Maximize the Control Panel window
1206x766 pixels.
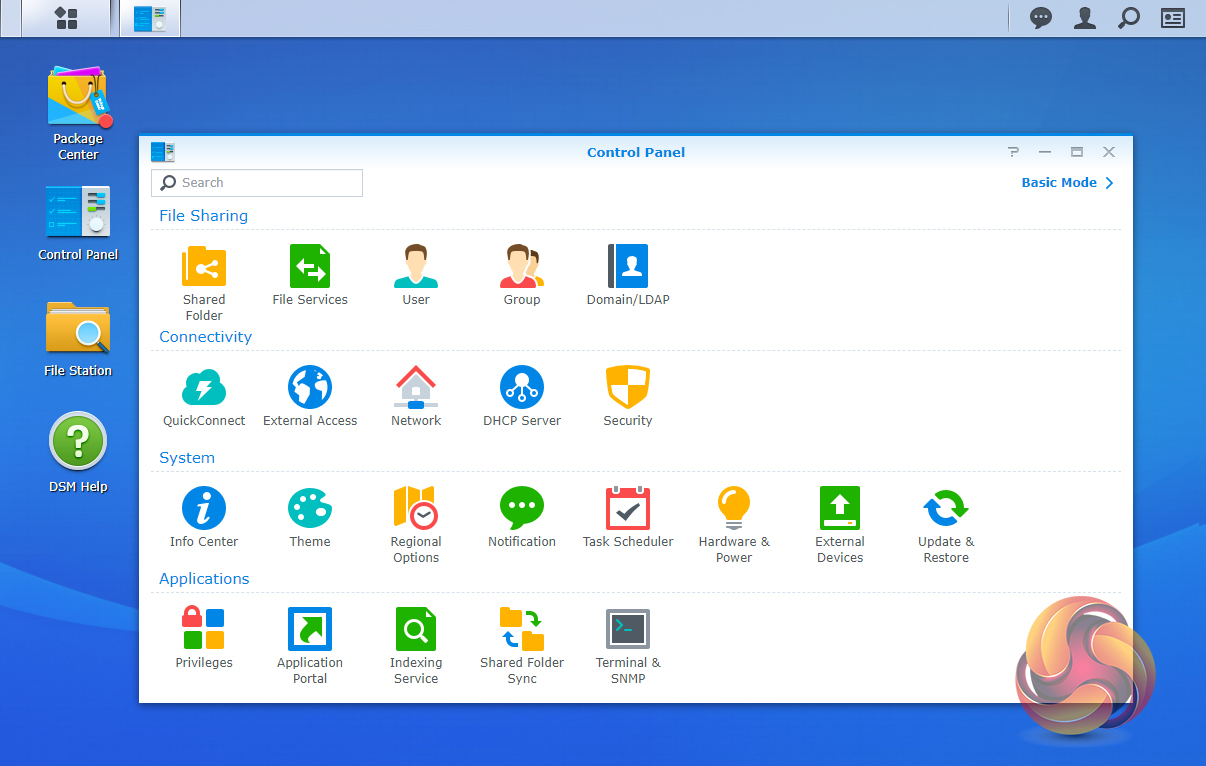tap(1077, 152)
